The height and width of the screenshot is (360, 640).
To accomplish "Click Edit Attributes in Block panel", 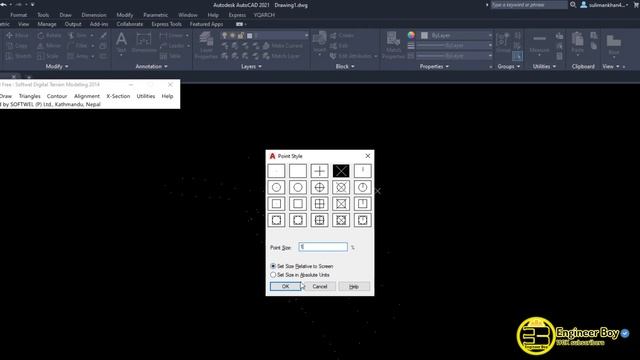I will (x=353, y=56).
